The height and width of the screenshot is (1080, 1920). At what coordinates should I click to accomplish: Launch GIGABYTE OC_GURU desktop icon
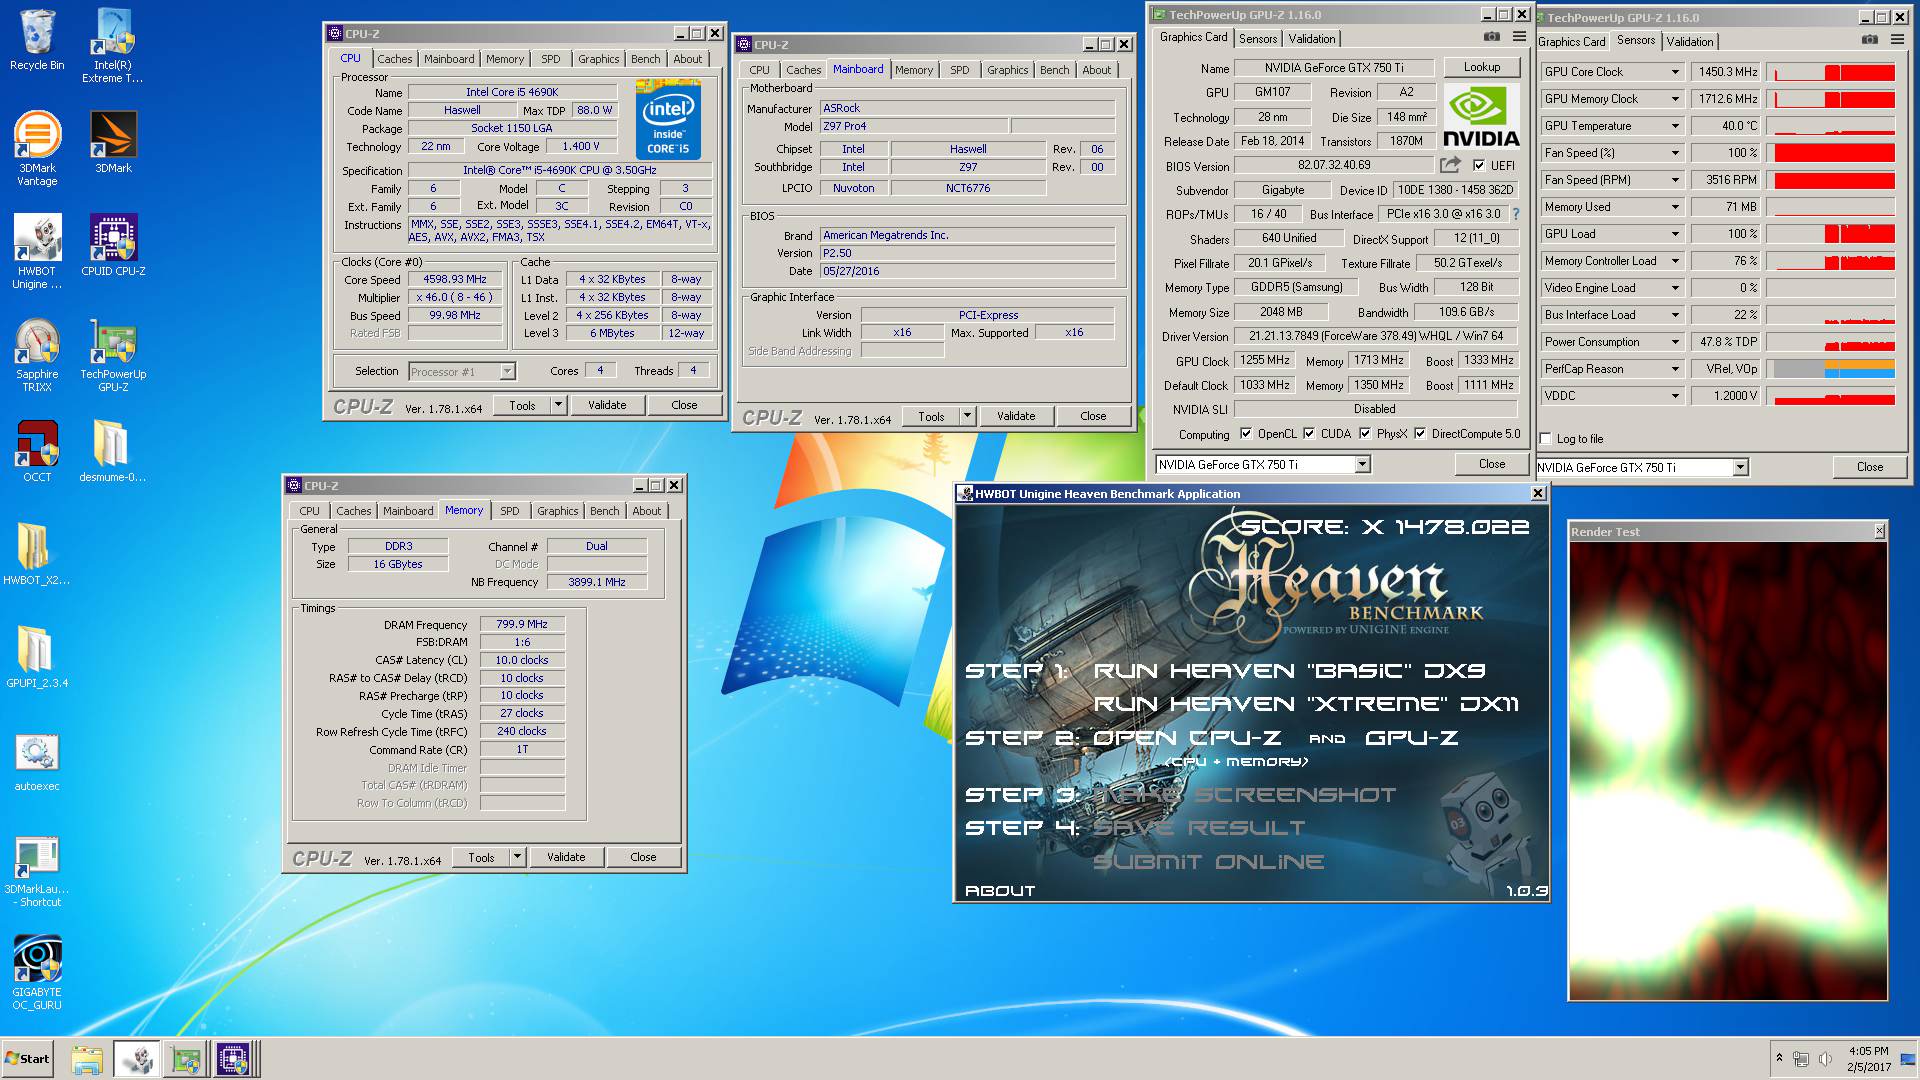37,973
